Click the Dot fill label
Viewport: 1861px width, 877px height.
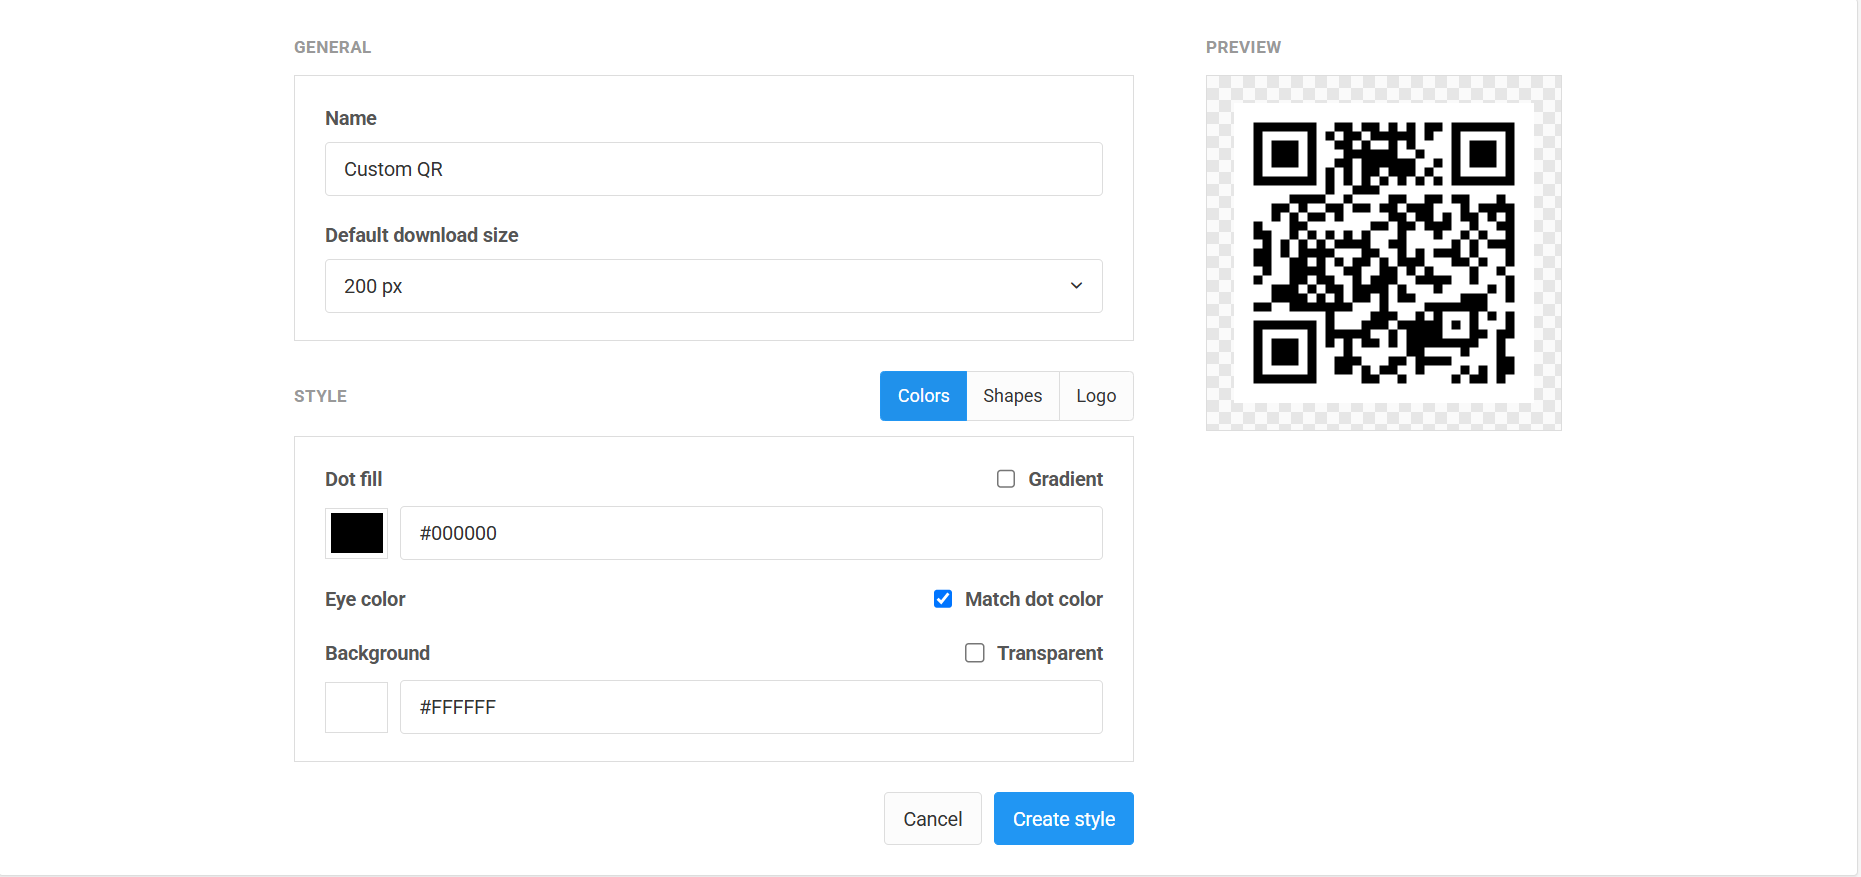coord(353,479)
